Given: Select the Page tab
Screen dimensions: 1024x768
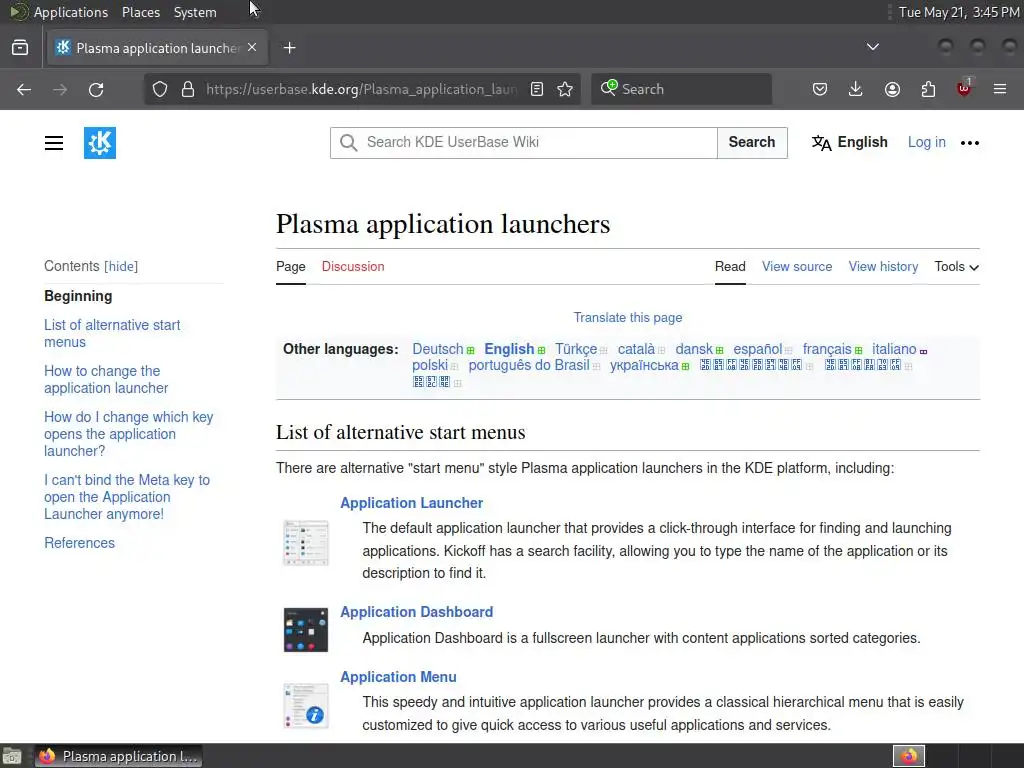Looking at the screenshot, I should click(x=291, y=266).
